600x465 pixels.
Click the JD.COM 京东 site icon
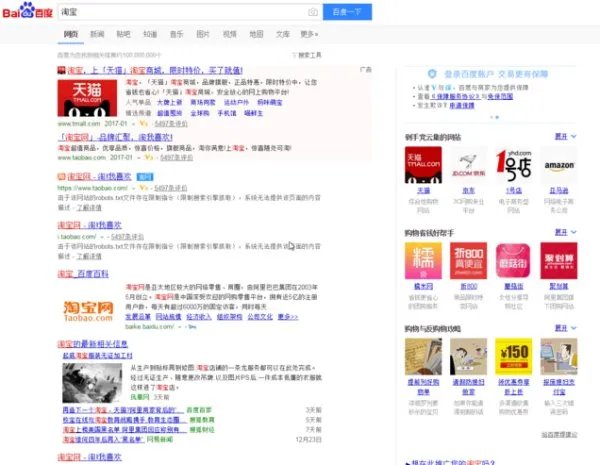(468, 165)
